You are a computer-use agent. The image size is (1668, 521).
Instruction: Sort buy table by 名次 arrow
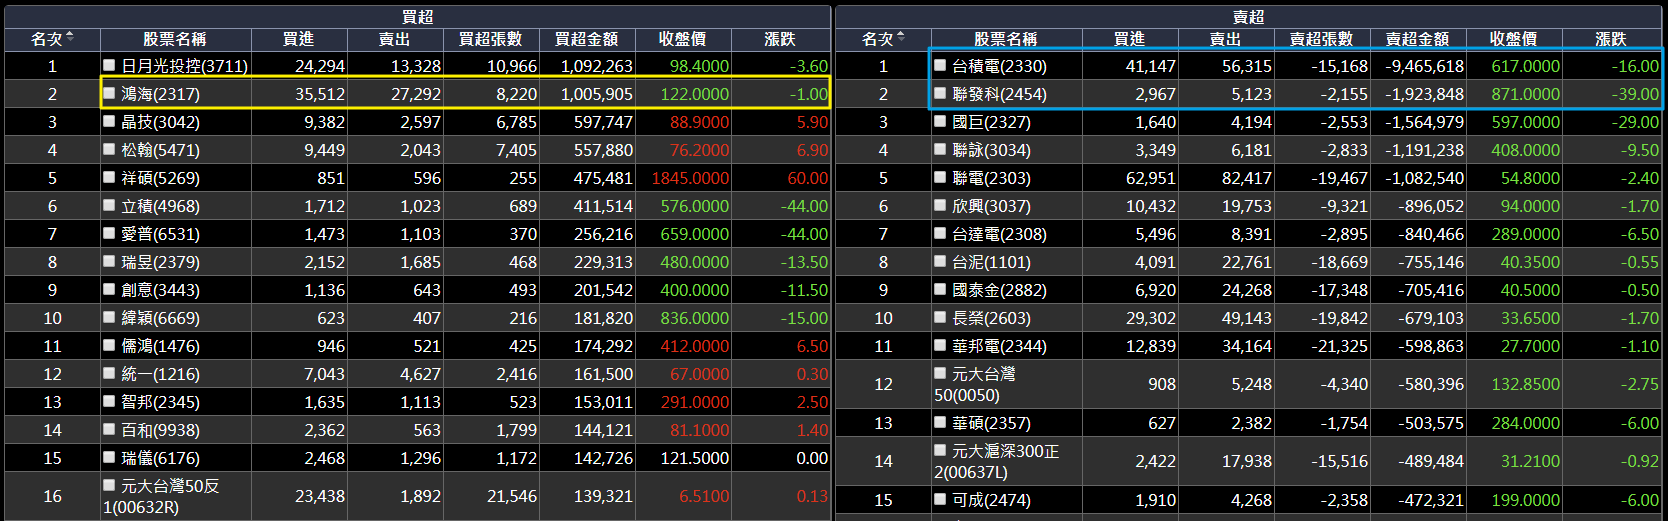[70, 38]
